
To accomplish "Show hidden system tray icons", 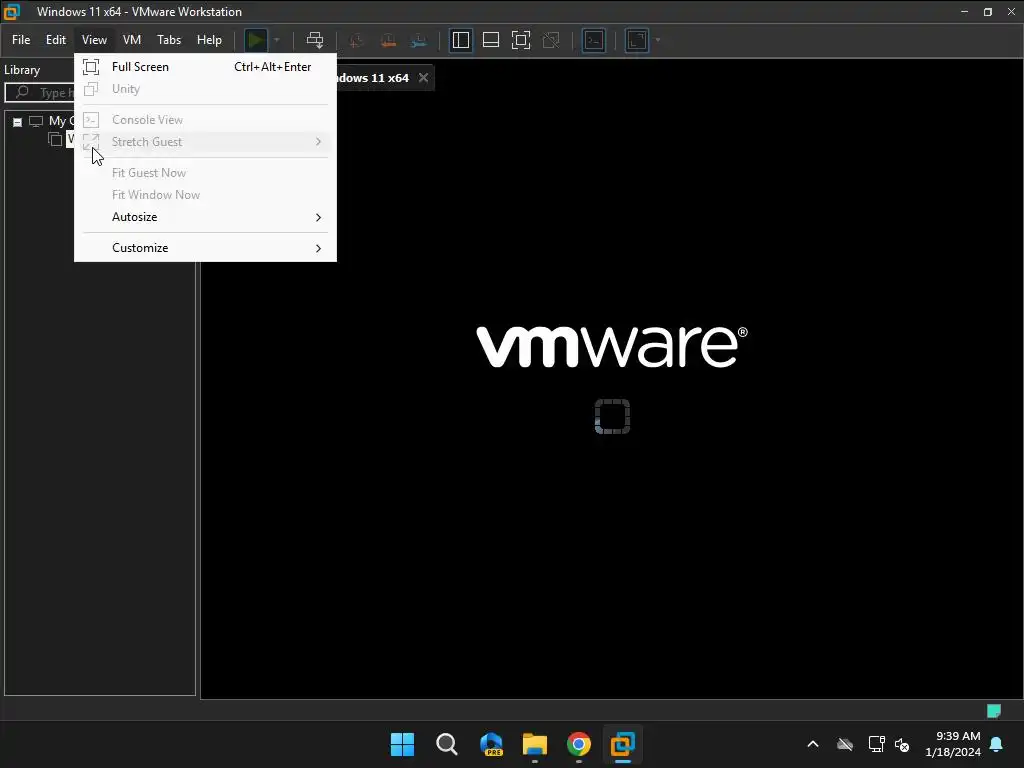I will 813,744.
